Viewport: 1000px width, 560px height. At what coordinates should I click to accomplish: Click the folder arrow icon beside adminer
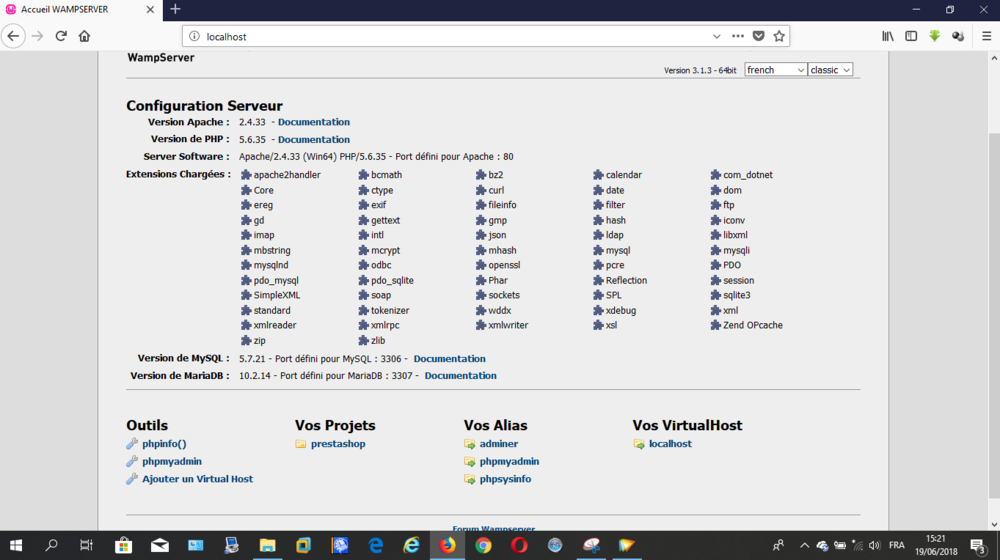[x=469, y=444]
